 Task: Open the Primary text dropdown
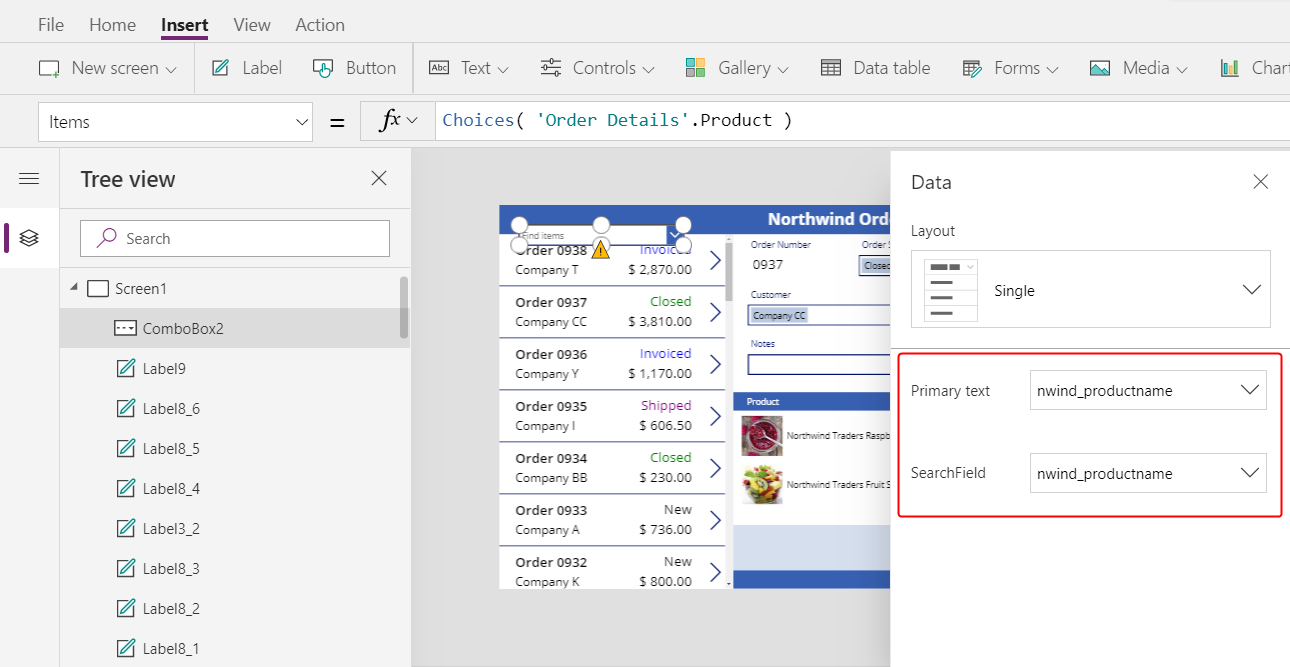1148,391
